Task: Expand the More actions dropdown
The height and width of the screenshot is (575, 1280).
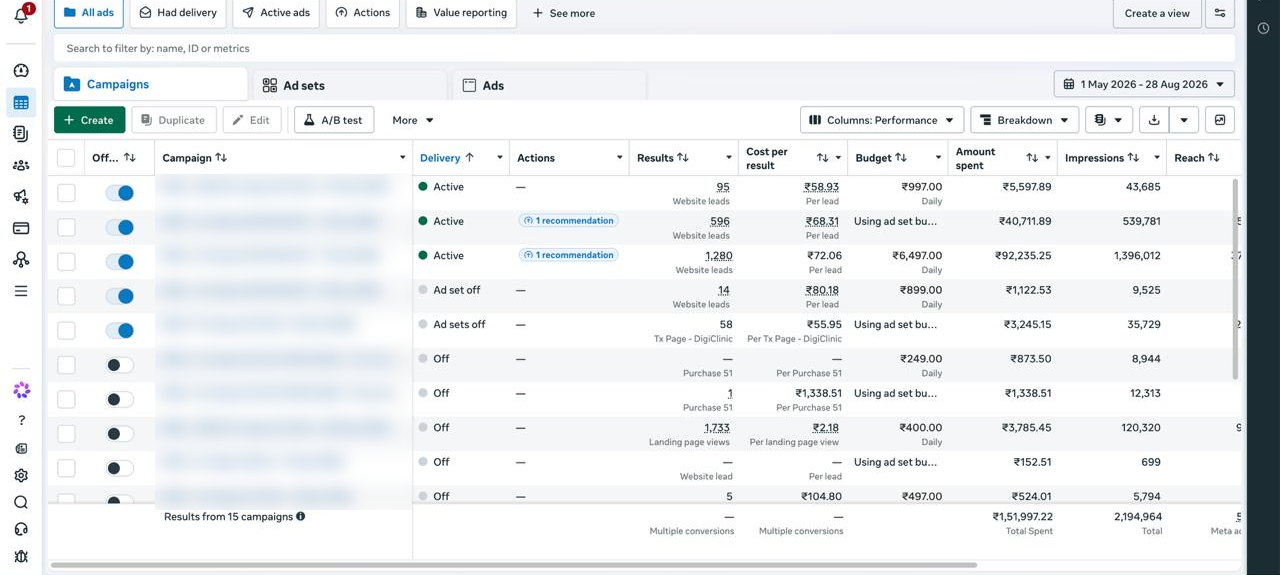Action: [413, 120]
